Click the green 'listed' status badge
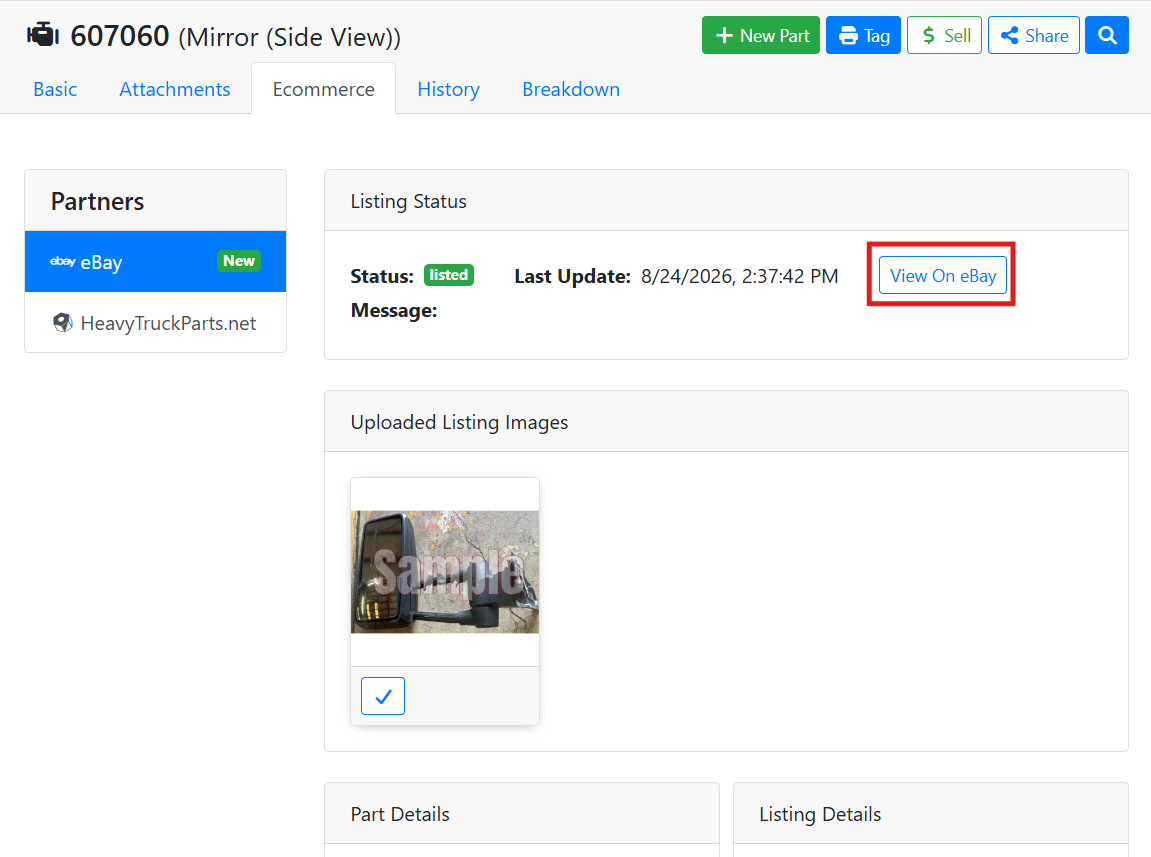Image resolution: width=1151 pixels, height=857 pixels. click(449, 275)
